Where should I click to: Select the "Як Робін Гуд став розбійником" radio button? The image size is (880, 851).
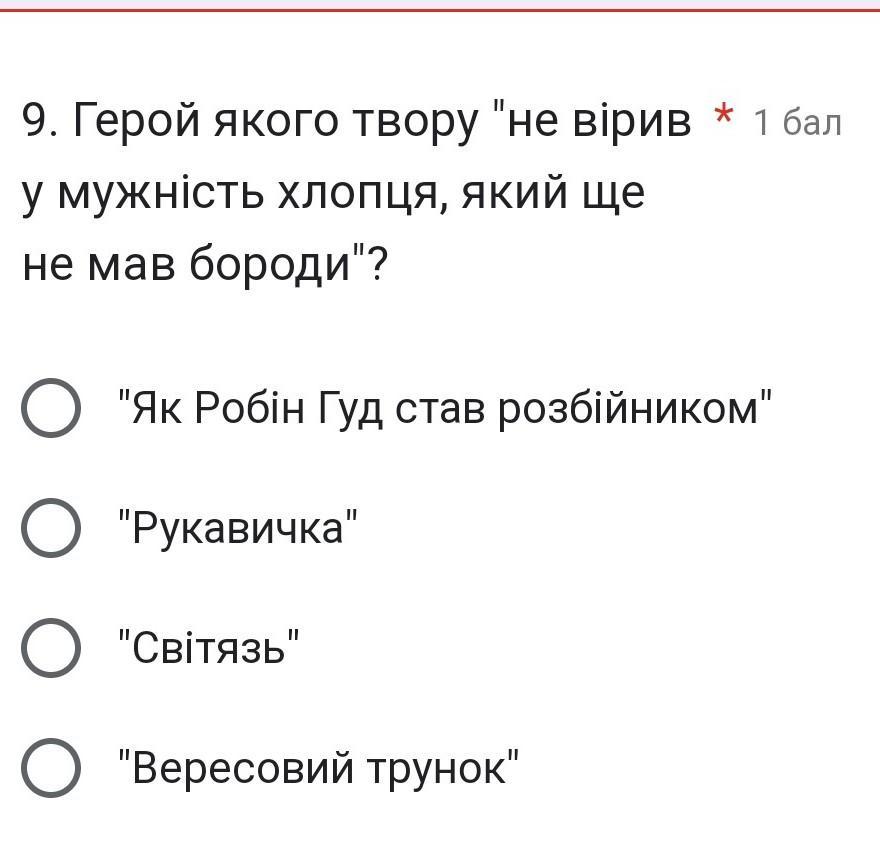coord(50,408)
